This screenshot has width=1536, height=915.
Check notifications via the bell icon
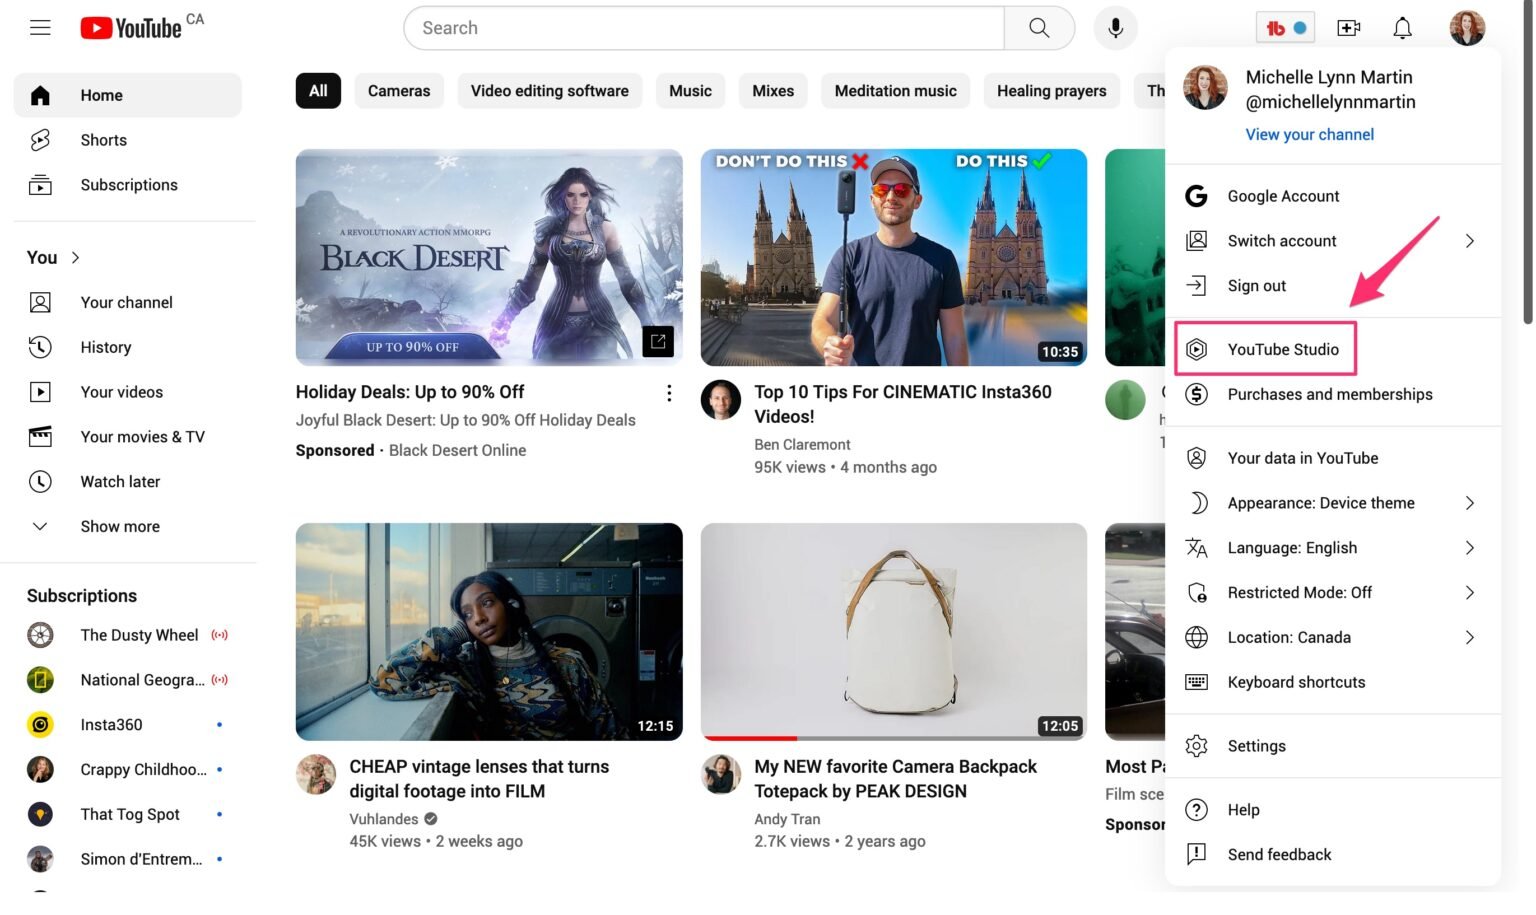(x=1402, y=27)
